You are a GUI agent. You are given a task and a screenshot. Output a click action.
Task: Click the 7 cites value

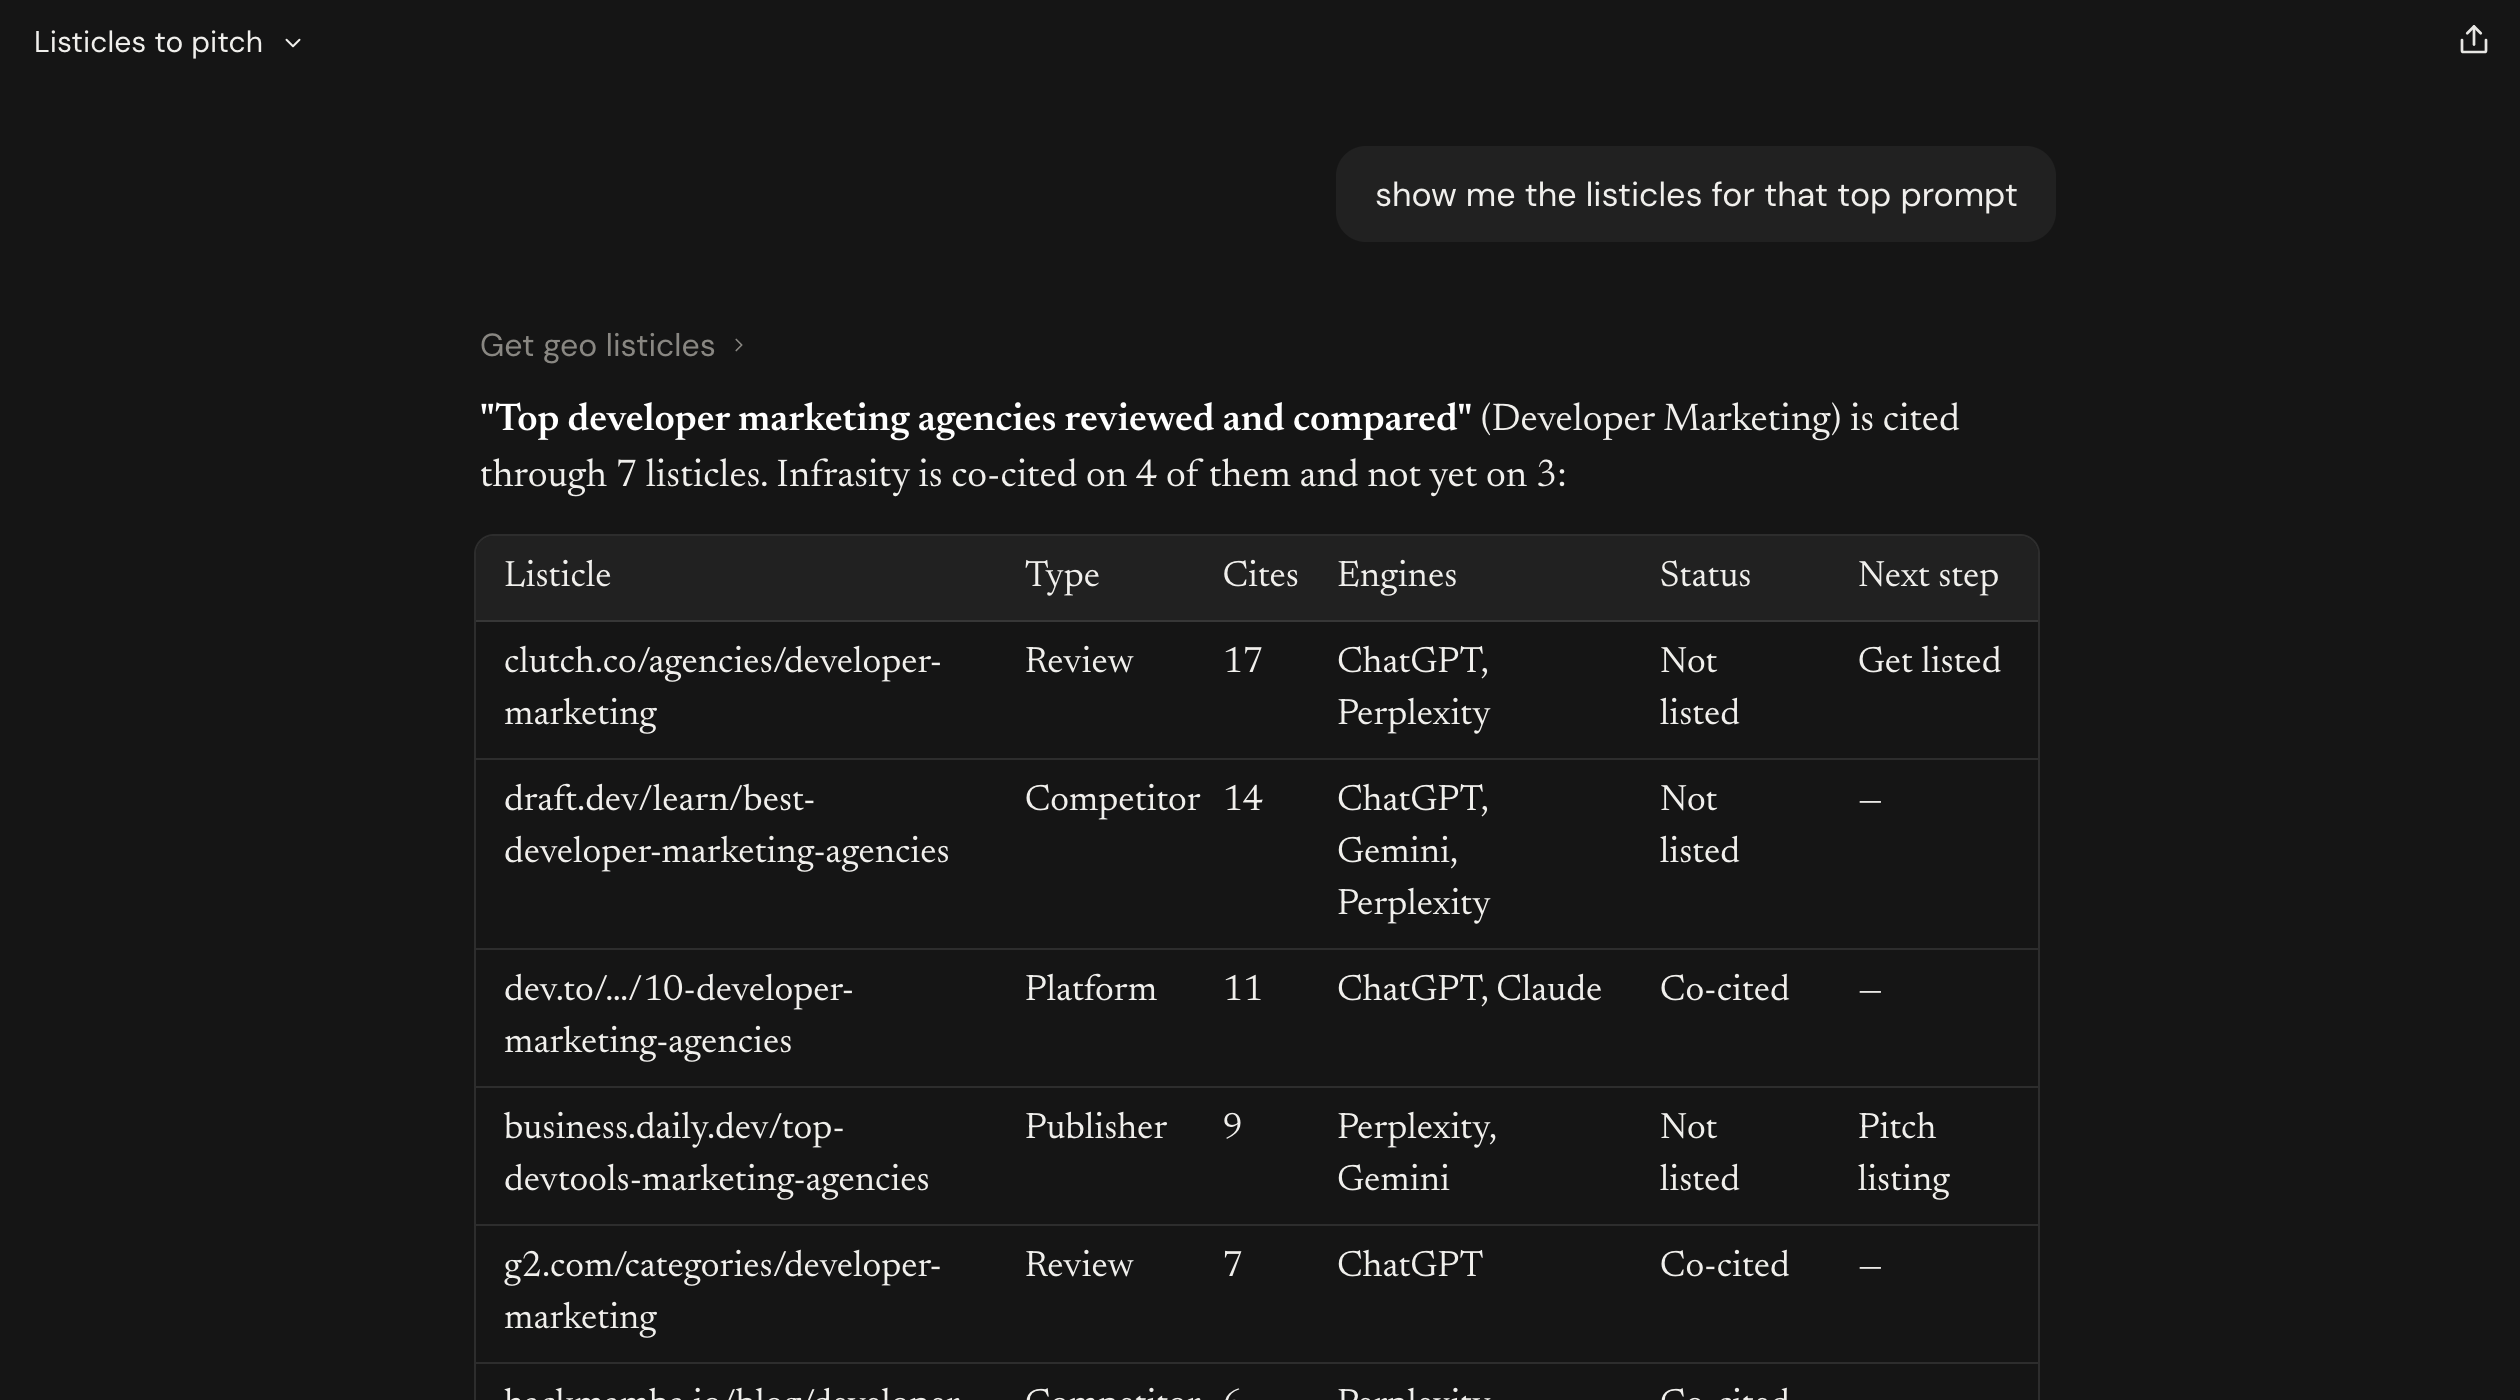[x=1232, y=1264]
